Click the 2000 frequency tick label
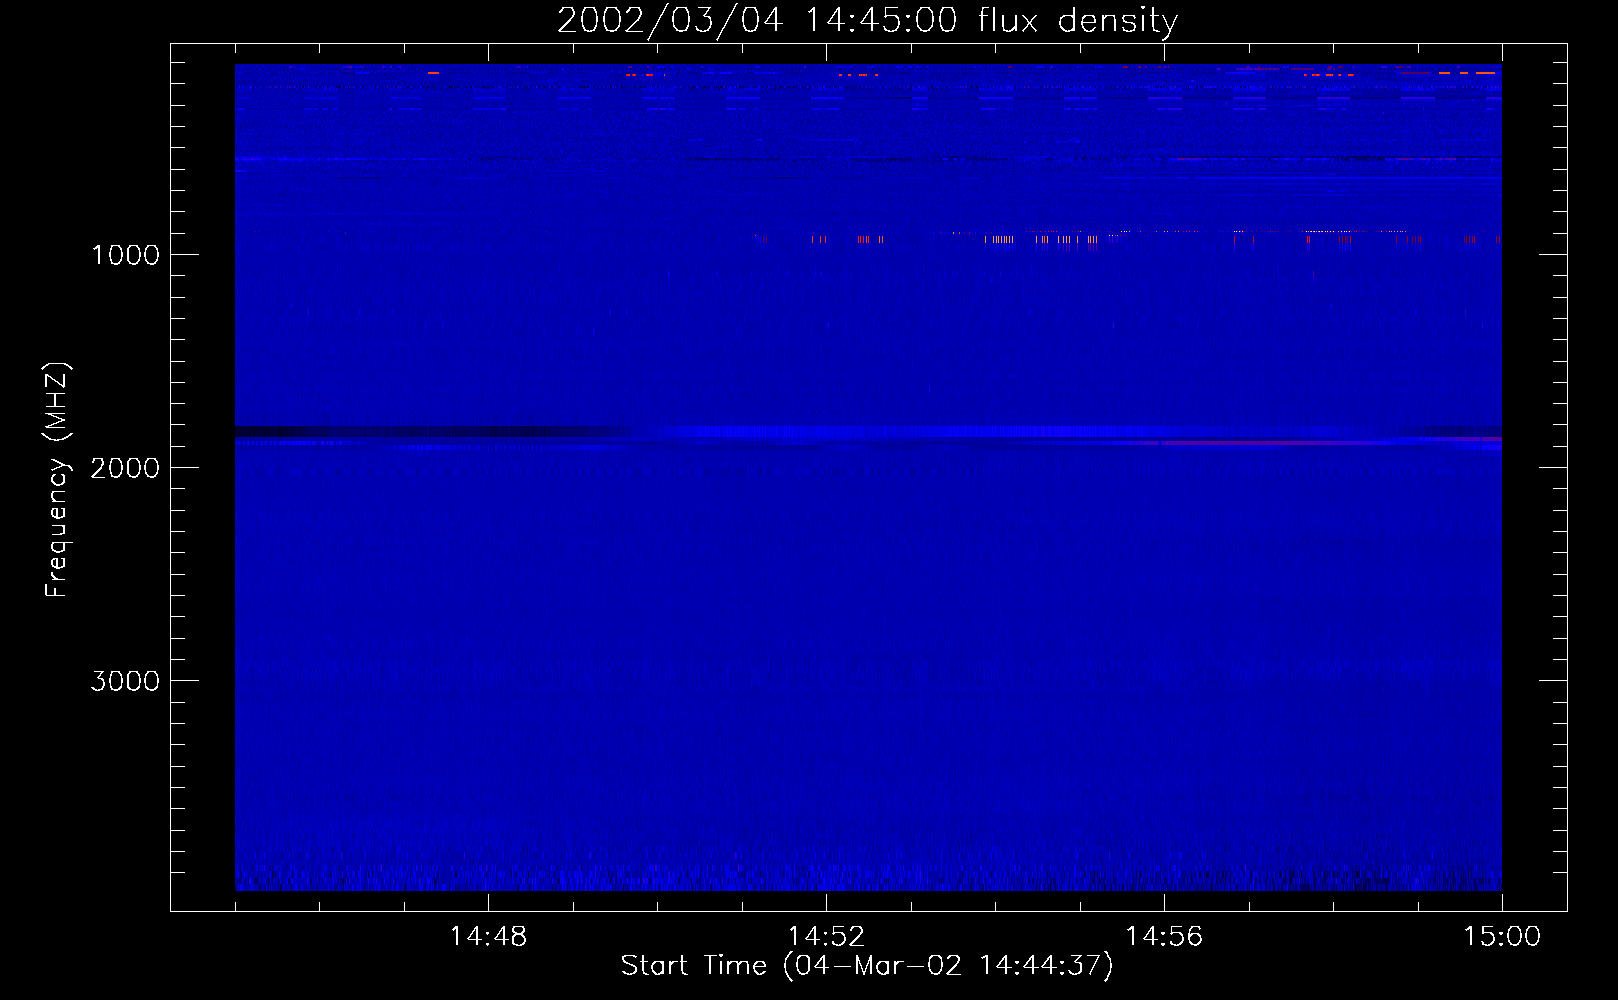This screenshot has width=1618, height=1000. (125, 468)
